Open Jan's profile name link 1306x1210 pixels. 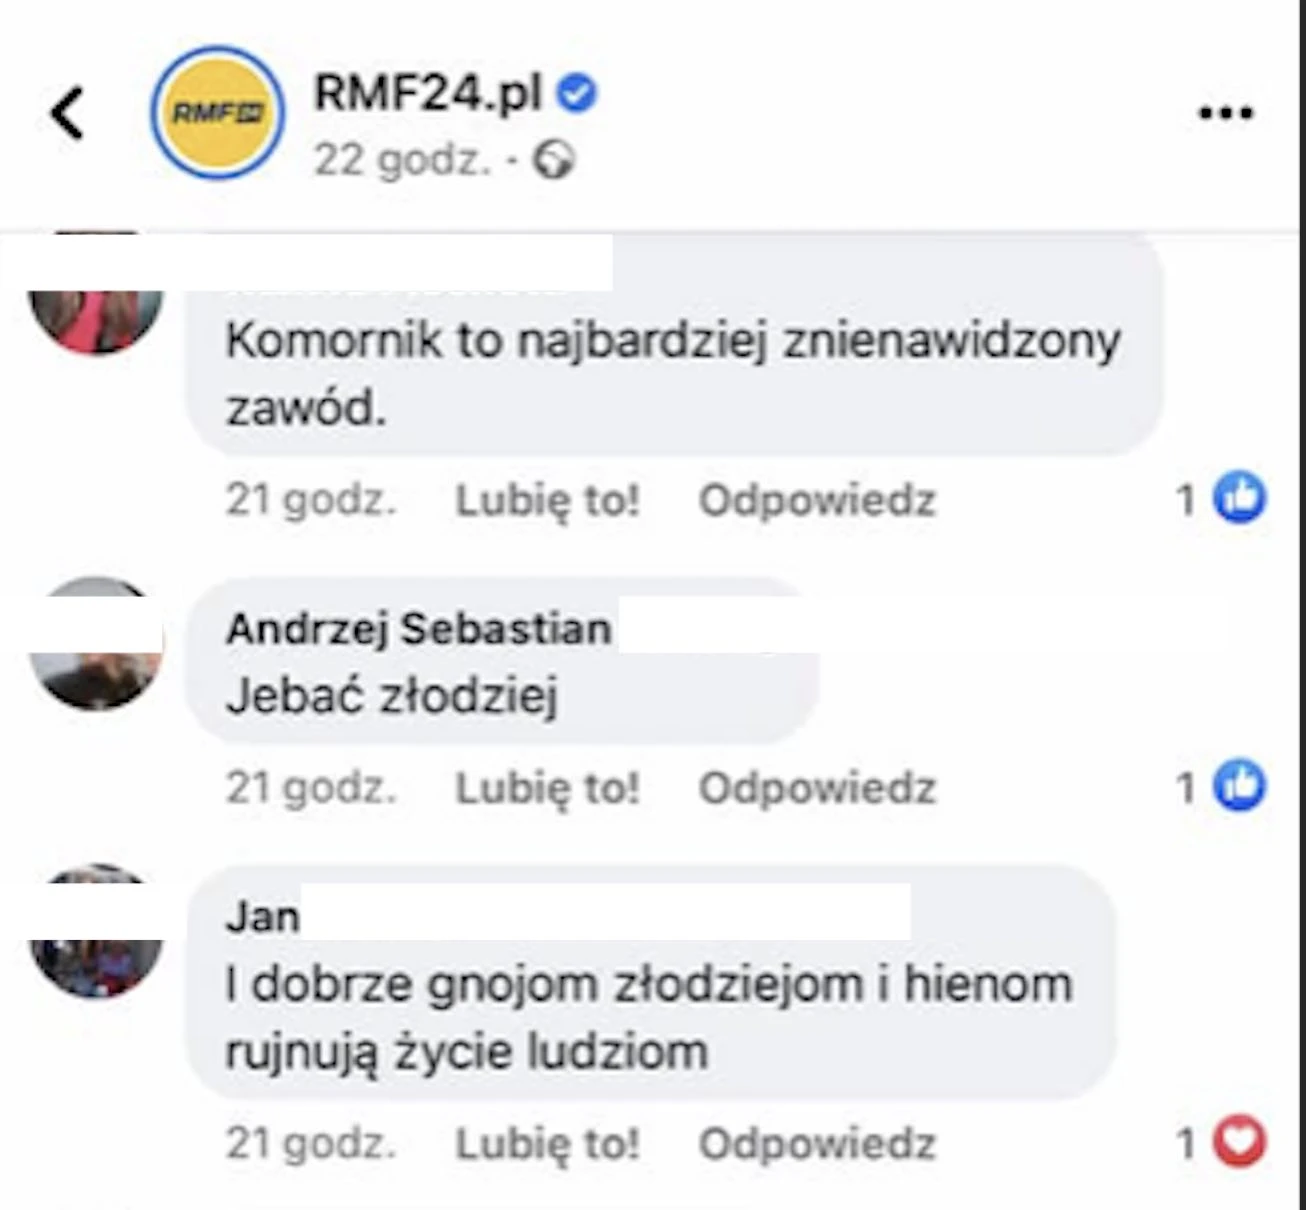(x=263, y=916)
